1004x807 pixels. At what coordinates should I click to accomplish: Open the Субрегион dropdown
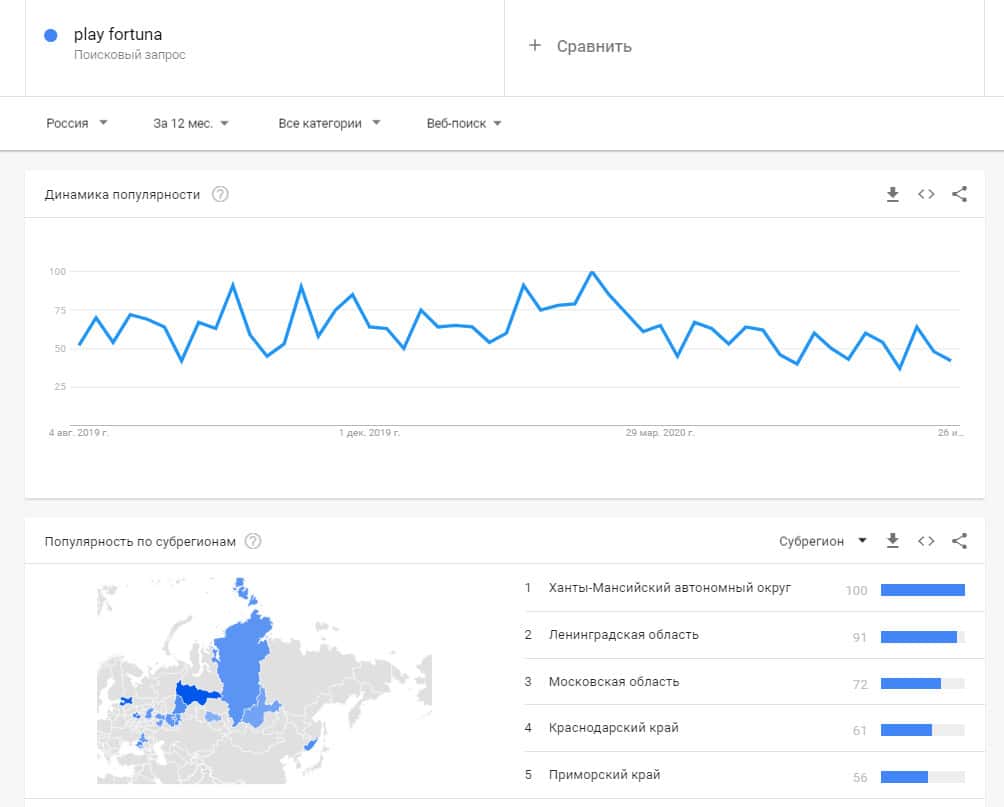(x=823, y=541)
